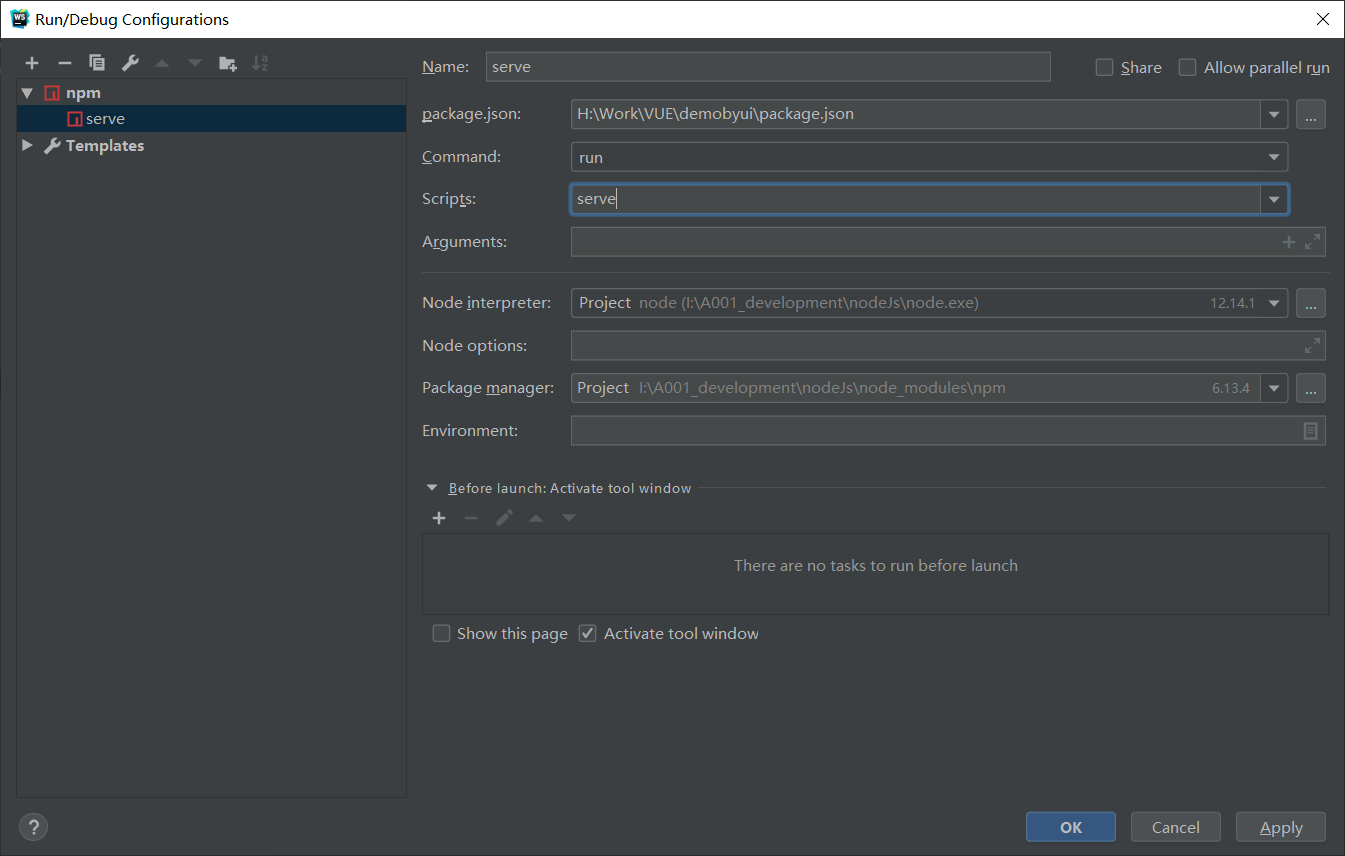Viewport: 1345px width, 856px height.
Task: Click "There are no tasks to run" message
Action: 876,565
